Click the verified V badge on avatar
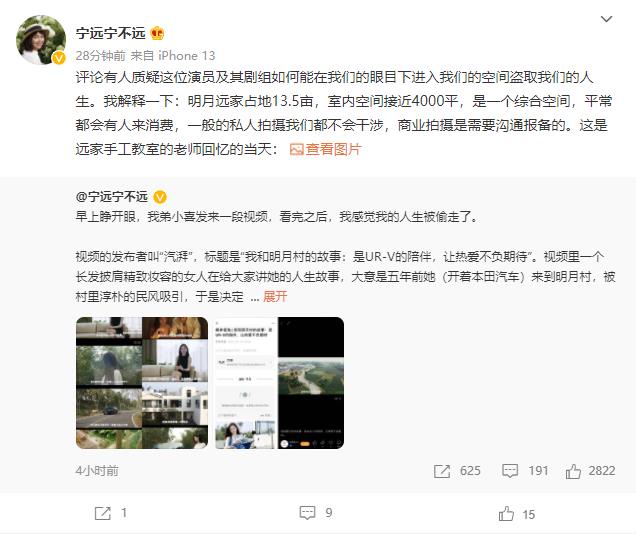Image resolution: width=636 pixels, height=534 pixels. point(59,58)
